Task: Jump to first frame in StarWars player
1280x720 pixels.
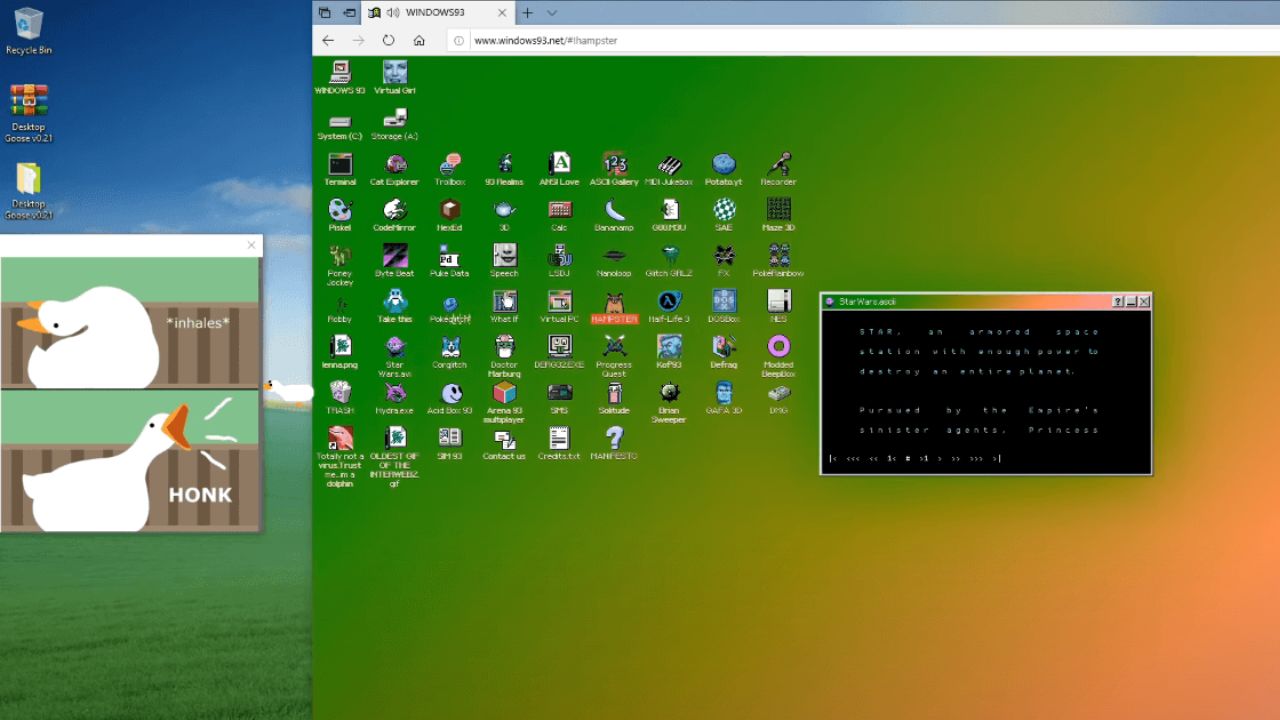Action: click(x=833, y=459)
